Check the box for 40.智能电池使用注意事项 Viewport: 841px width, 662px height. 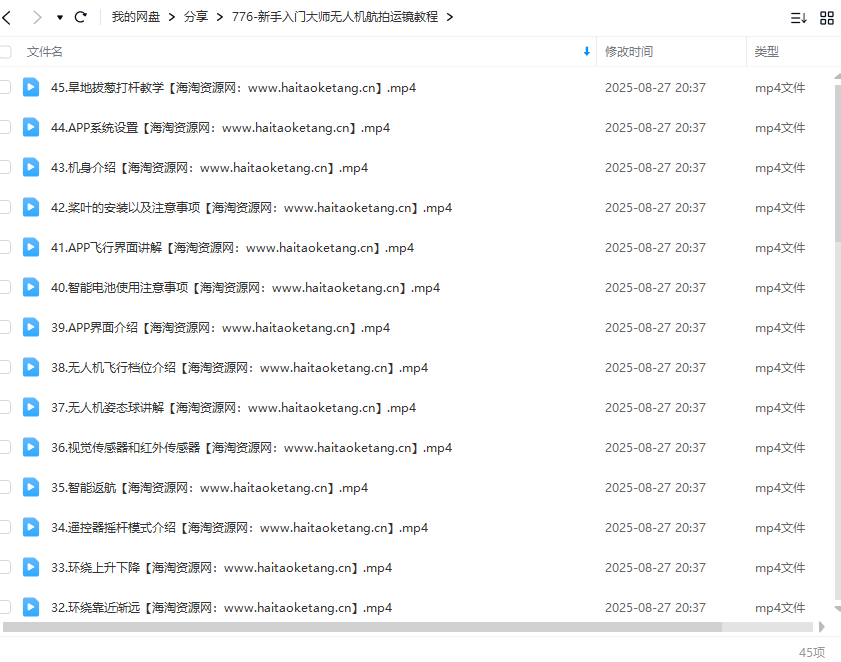point(5,287)
